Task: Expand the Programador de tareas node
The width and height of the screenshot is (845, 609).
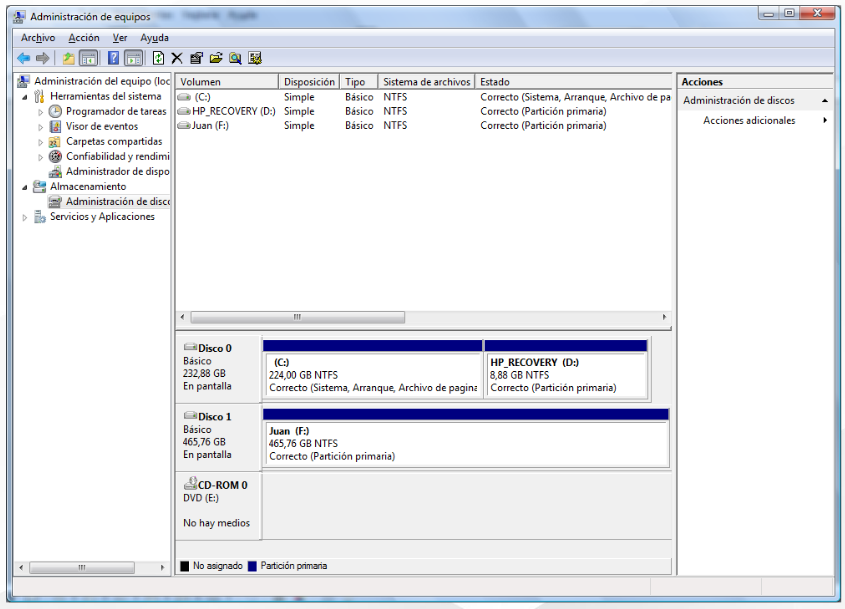Action: click(40, 112)
